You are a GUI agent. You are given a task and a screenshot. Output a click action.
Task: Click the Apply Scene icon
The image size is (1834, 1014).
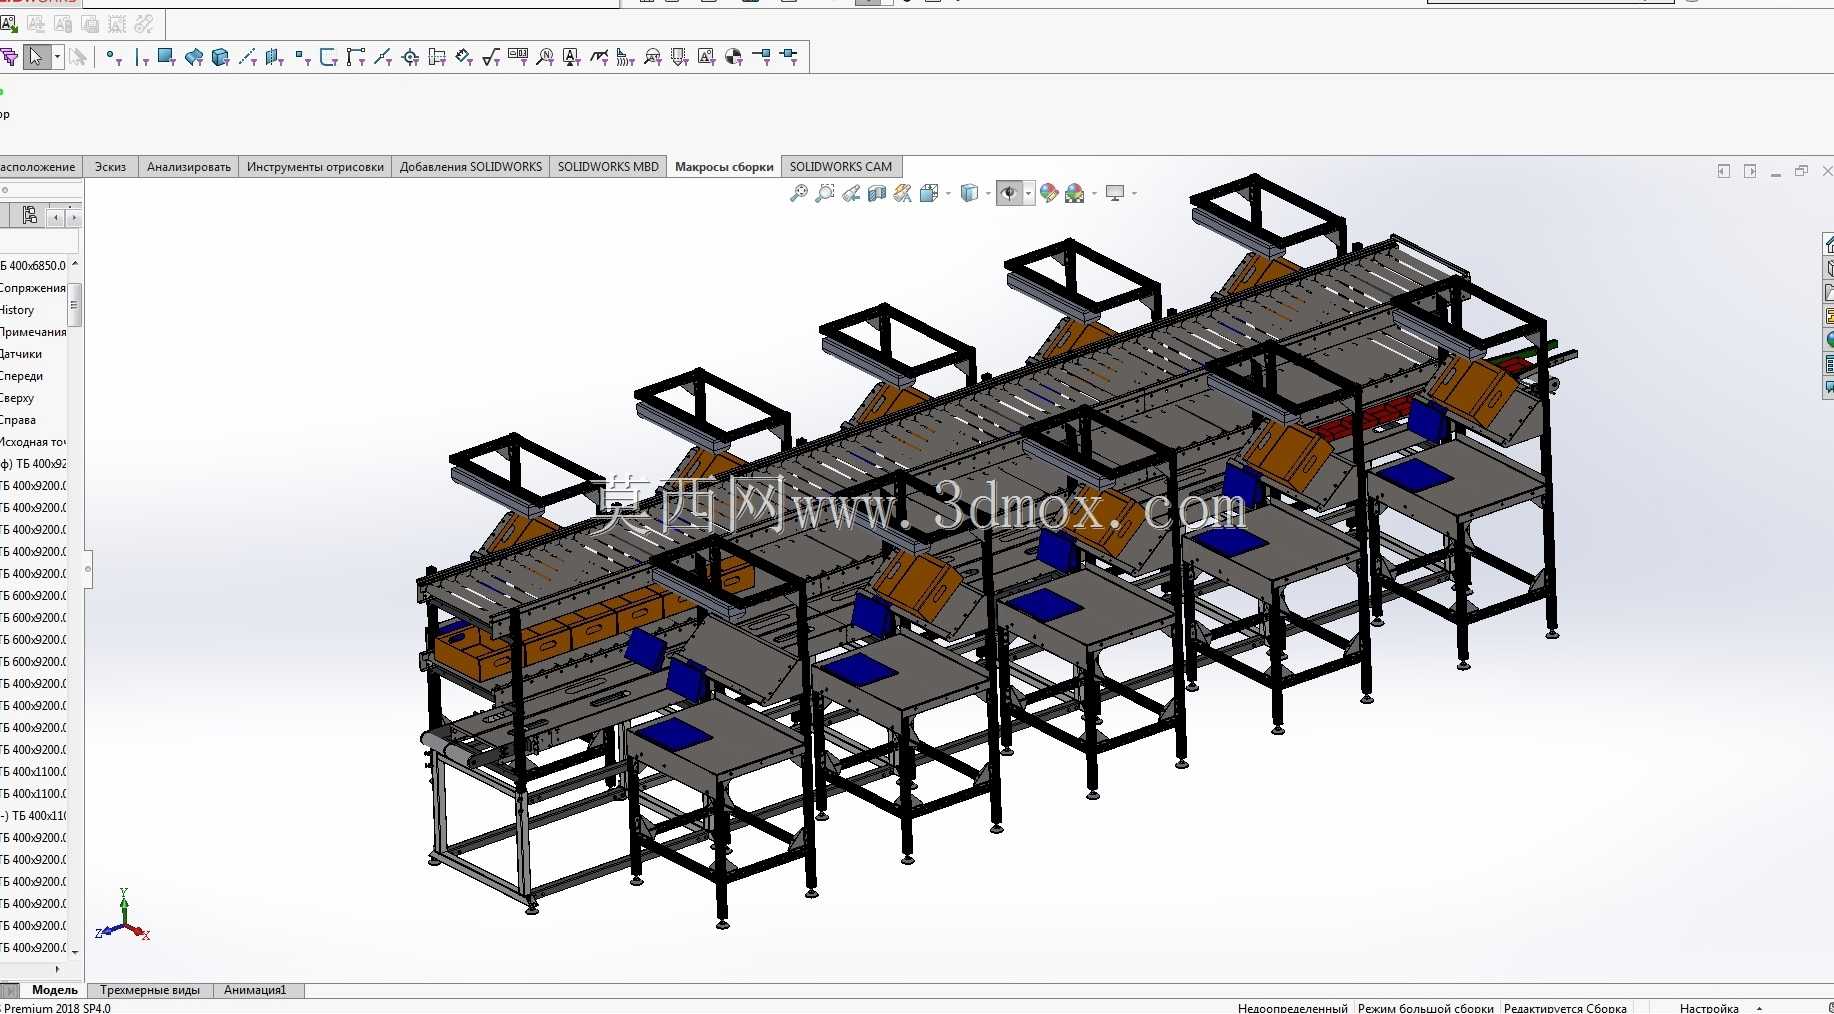pyautogui.click(x=1075, y=193)
